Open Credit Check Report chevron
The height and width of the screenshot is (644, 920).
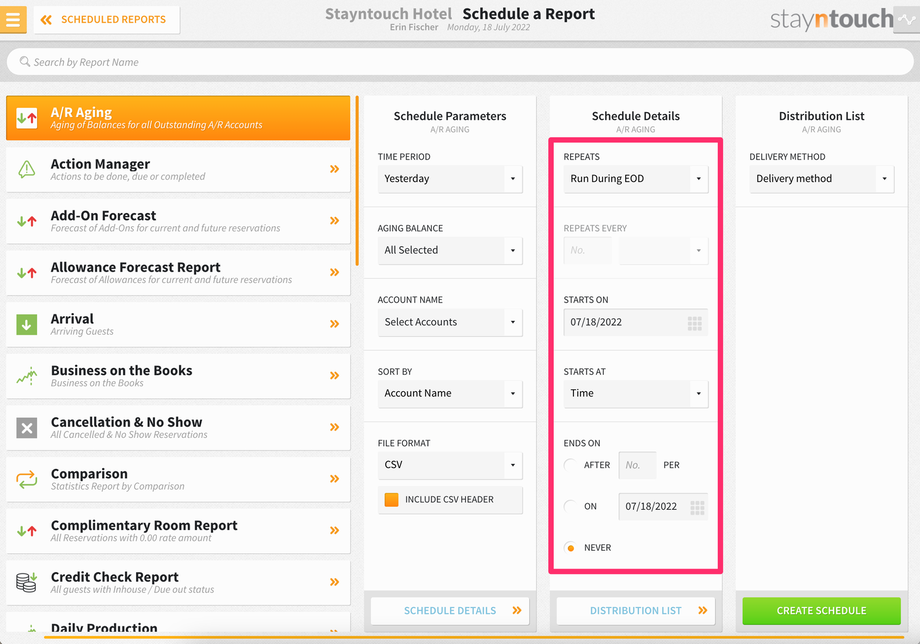pyautogui.click(x=334, y=582)
